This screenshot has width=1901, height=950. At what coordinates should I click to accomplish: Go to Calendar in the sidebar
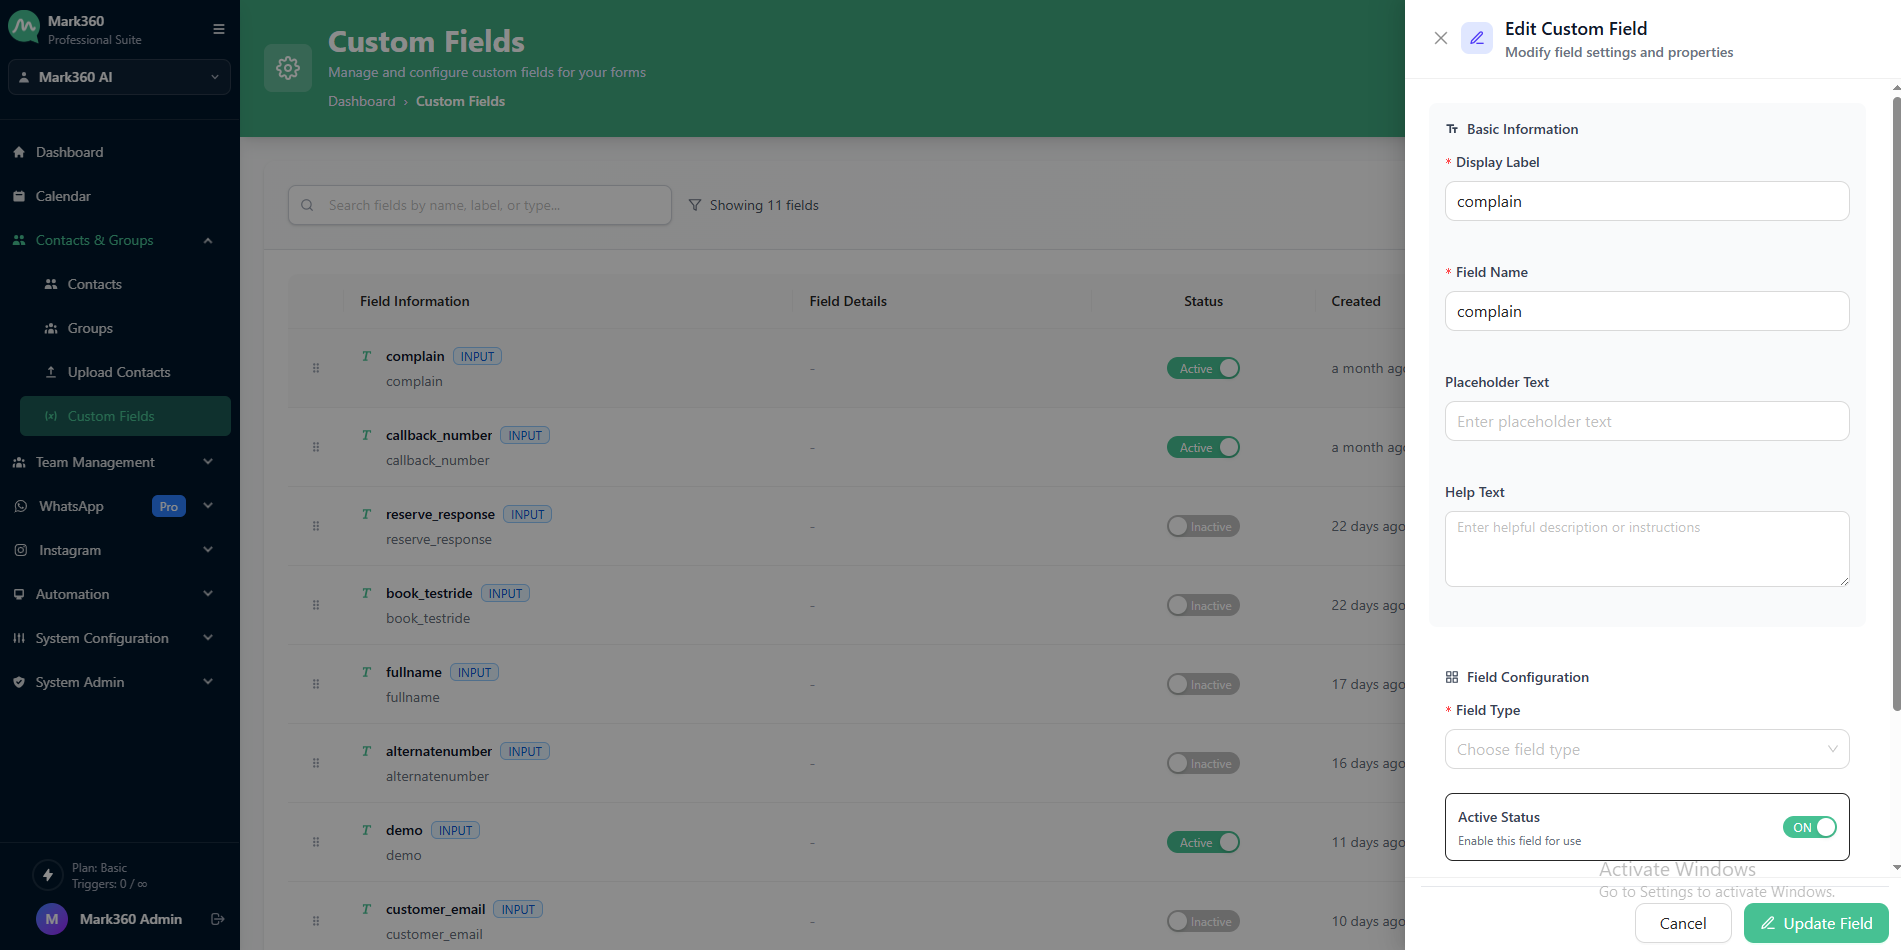(63, 196)
